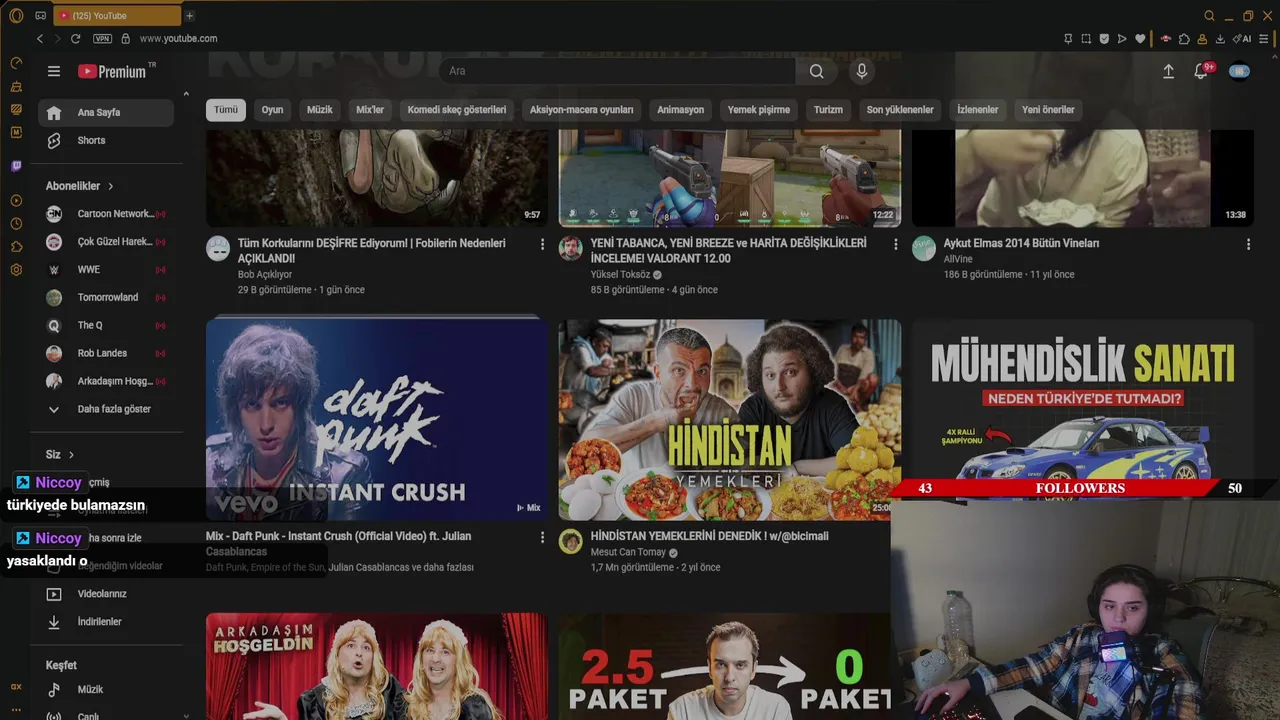Open the Player icon in Opera sidebar
The height and width of the screenshot is (720, 1280).
16,200
